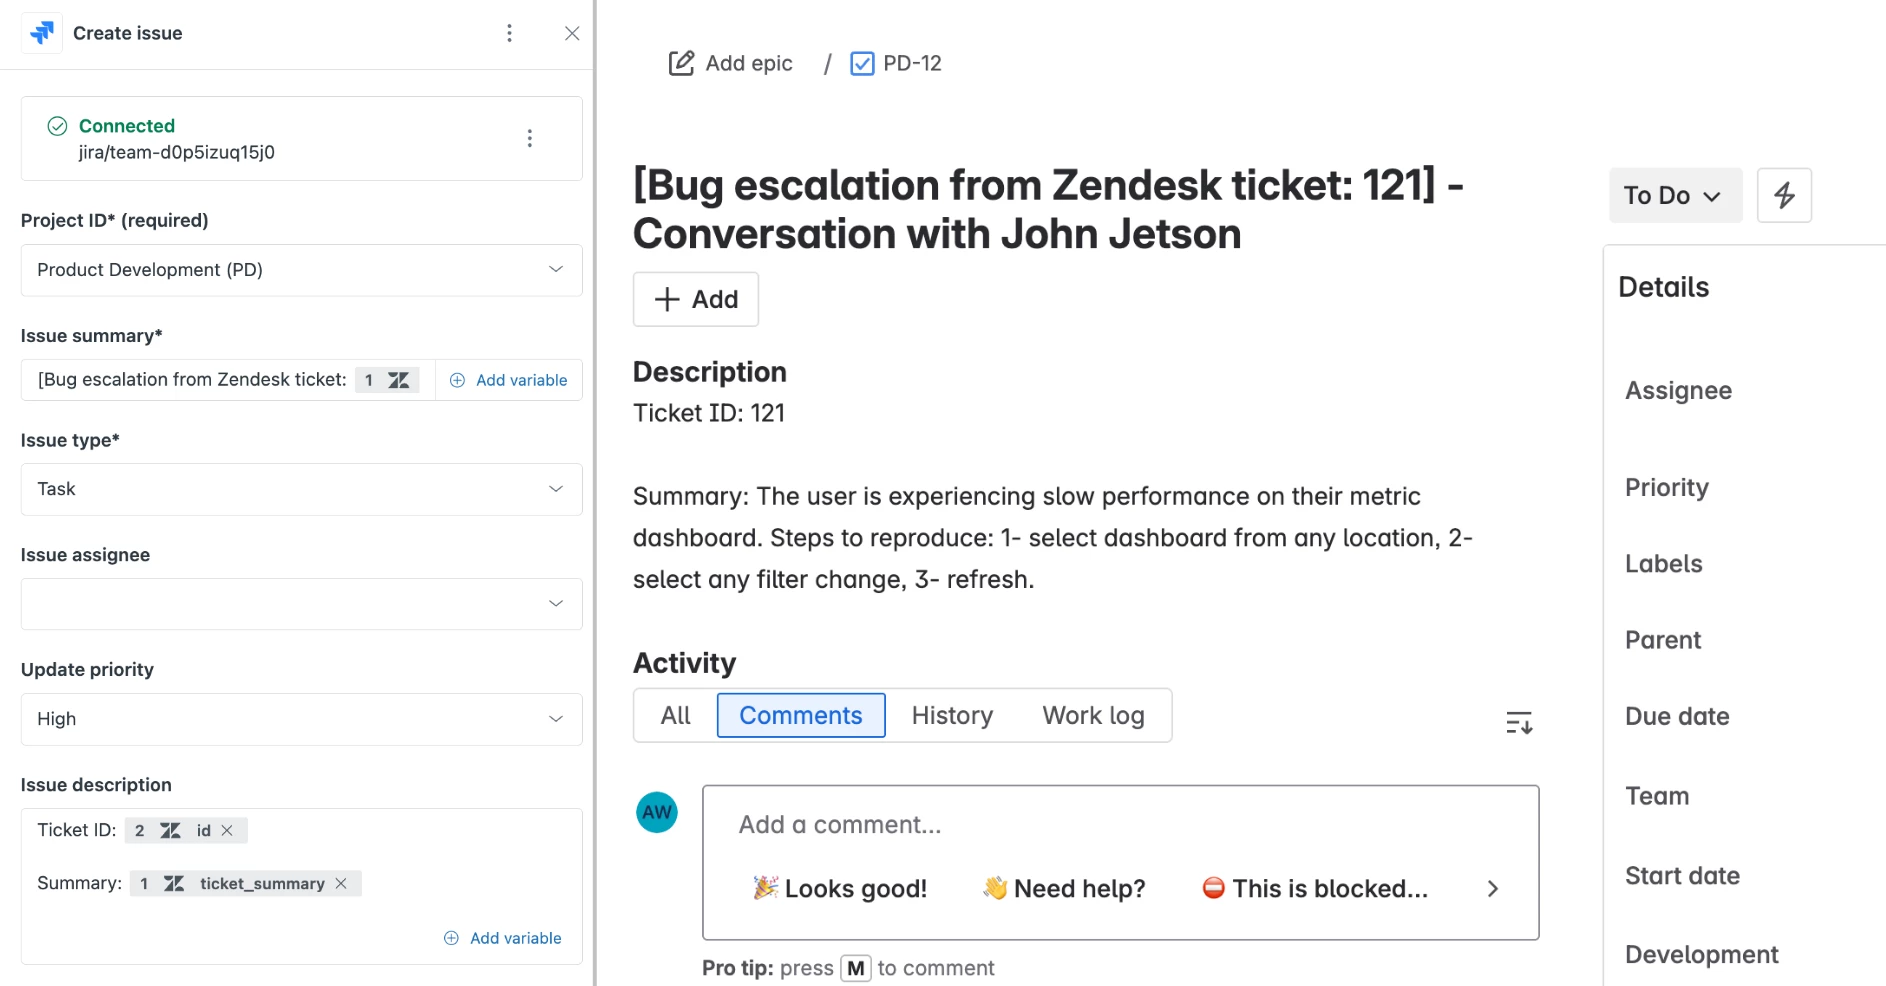Open the Create issue three-dot menu

click(509, 33)
